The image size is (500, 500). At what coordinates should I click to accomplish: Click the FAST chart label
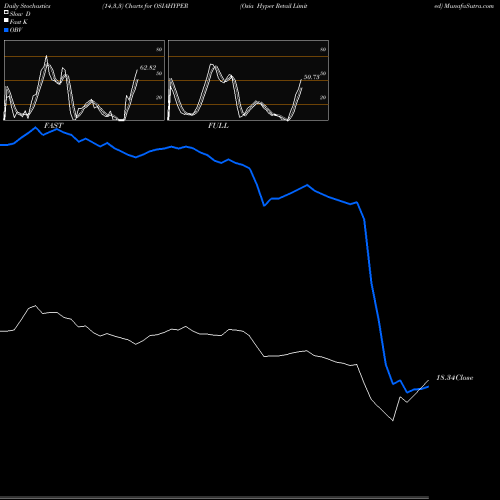coord(53,125)
